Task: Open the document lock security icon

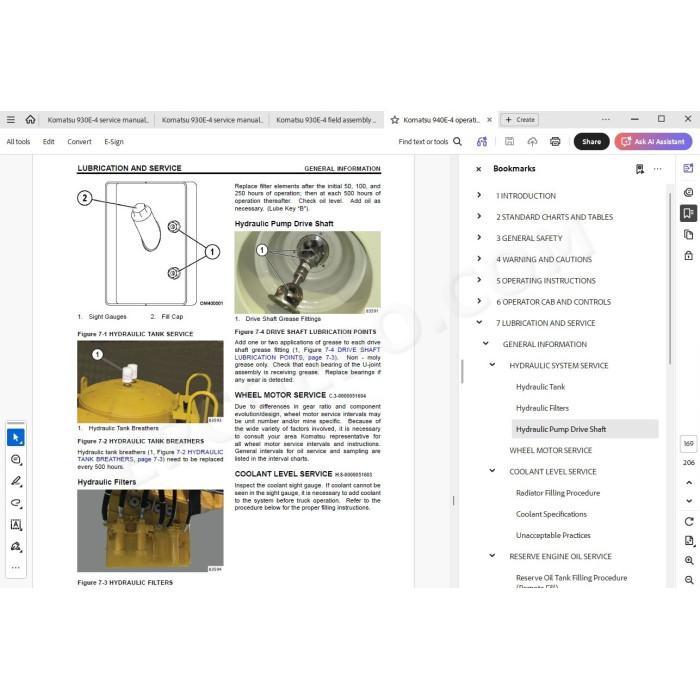Action: pos(688,255)
